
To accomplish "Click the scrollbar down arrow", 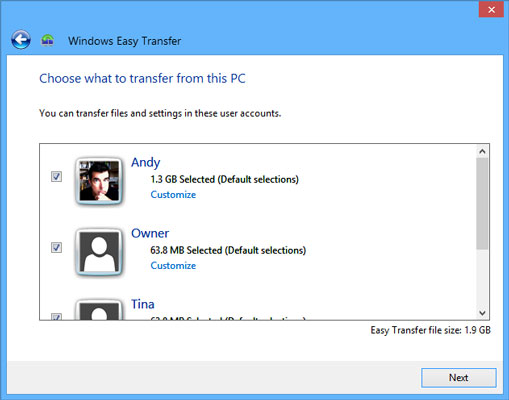I will pyautogui.click(x=482, y=313).
